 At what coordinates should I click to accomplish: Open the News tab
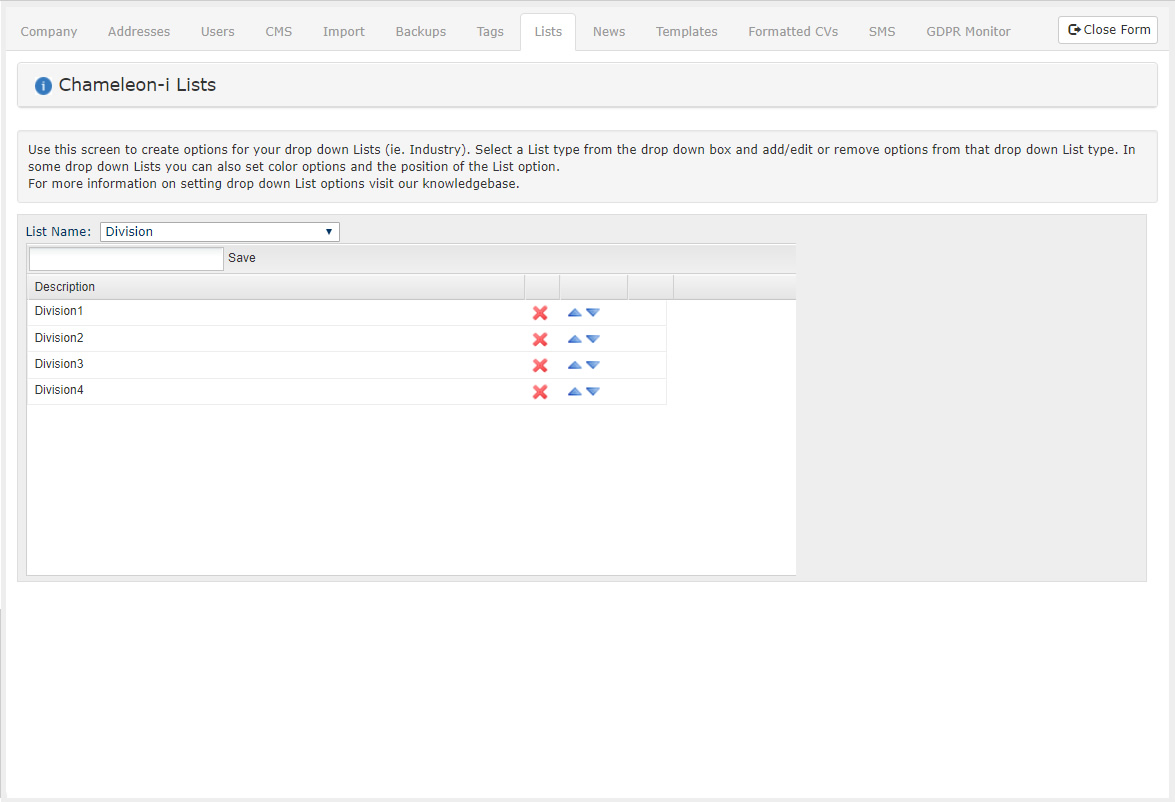(608, 31)
